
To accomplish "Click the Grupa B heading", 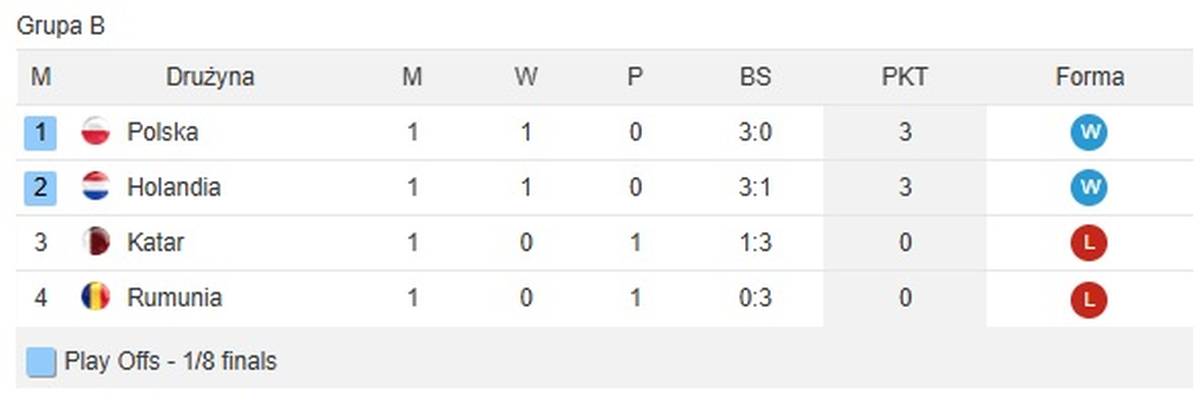I will click(61, 27).
